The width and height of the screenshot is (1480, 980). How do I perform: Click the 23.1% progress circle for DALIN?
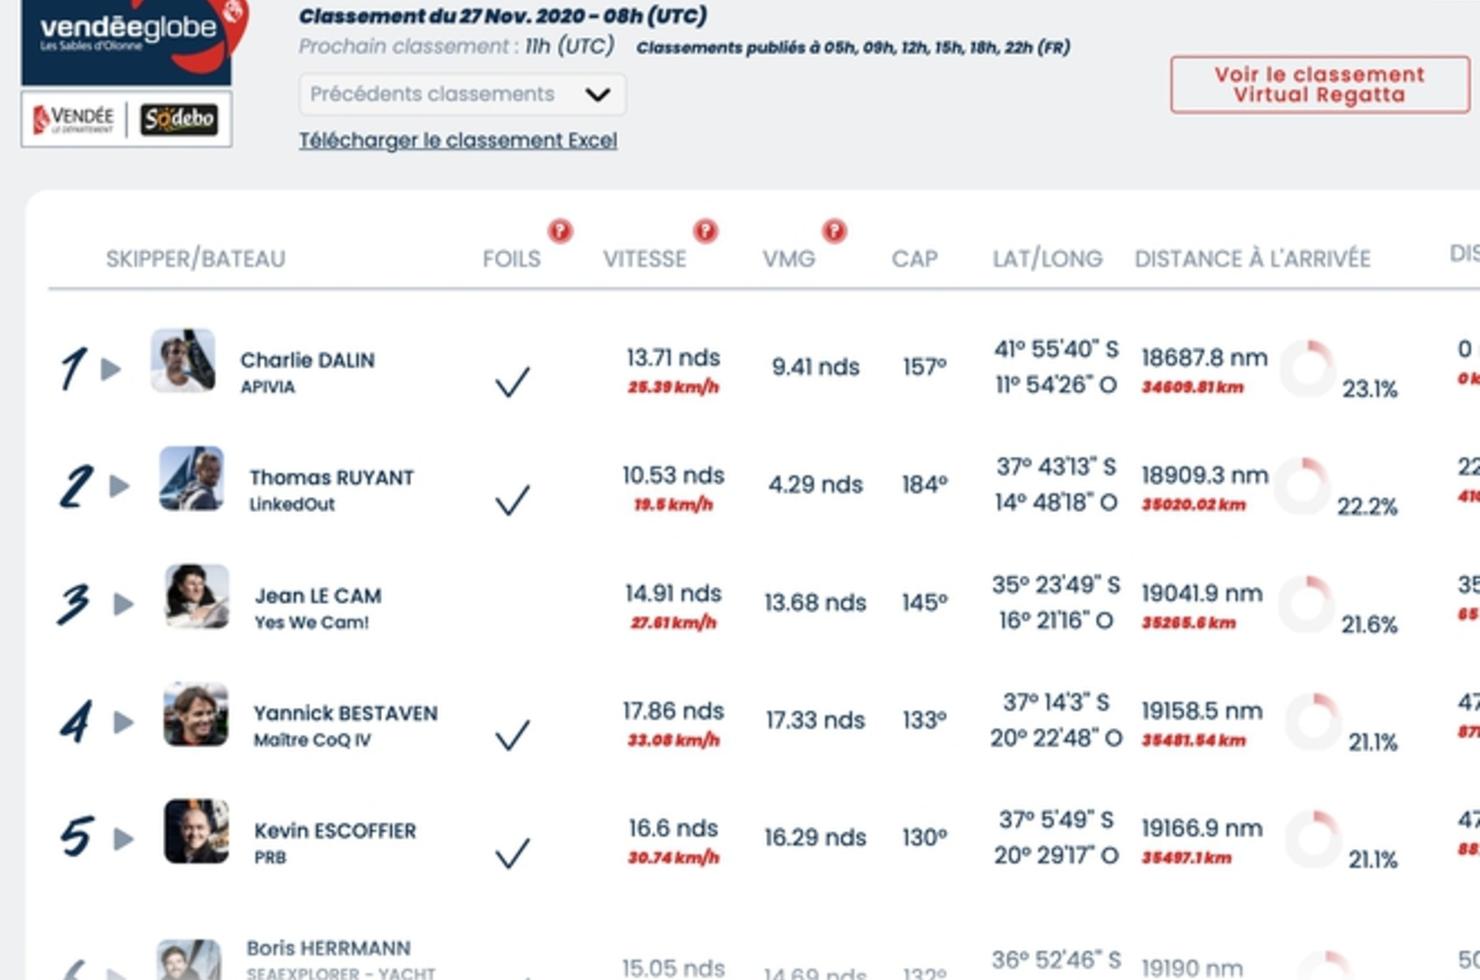(1308, 368)
